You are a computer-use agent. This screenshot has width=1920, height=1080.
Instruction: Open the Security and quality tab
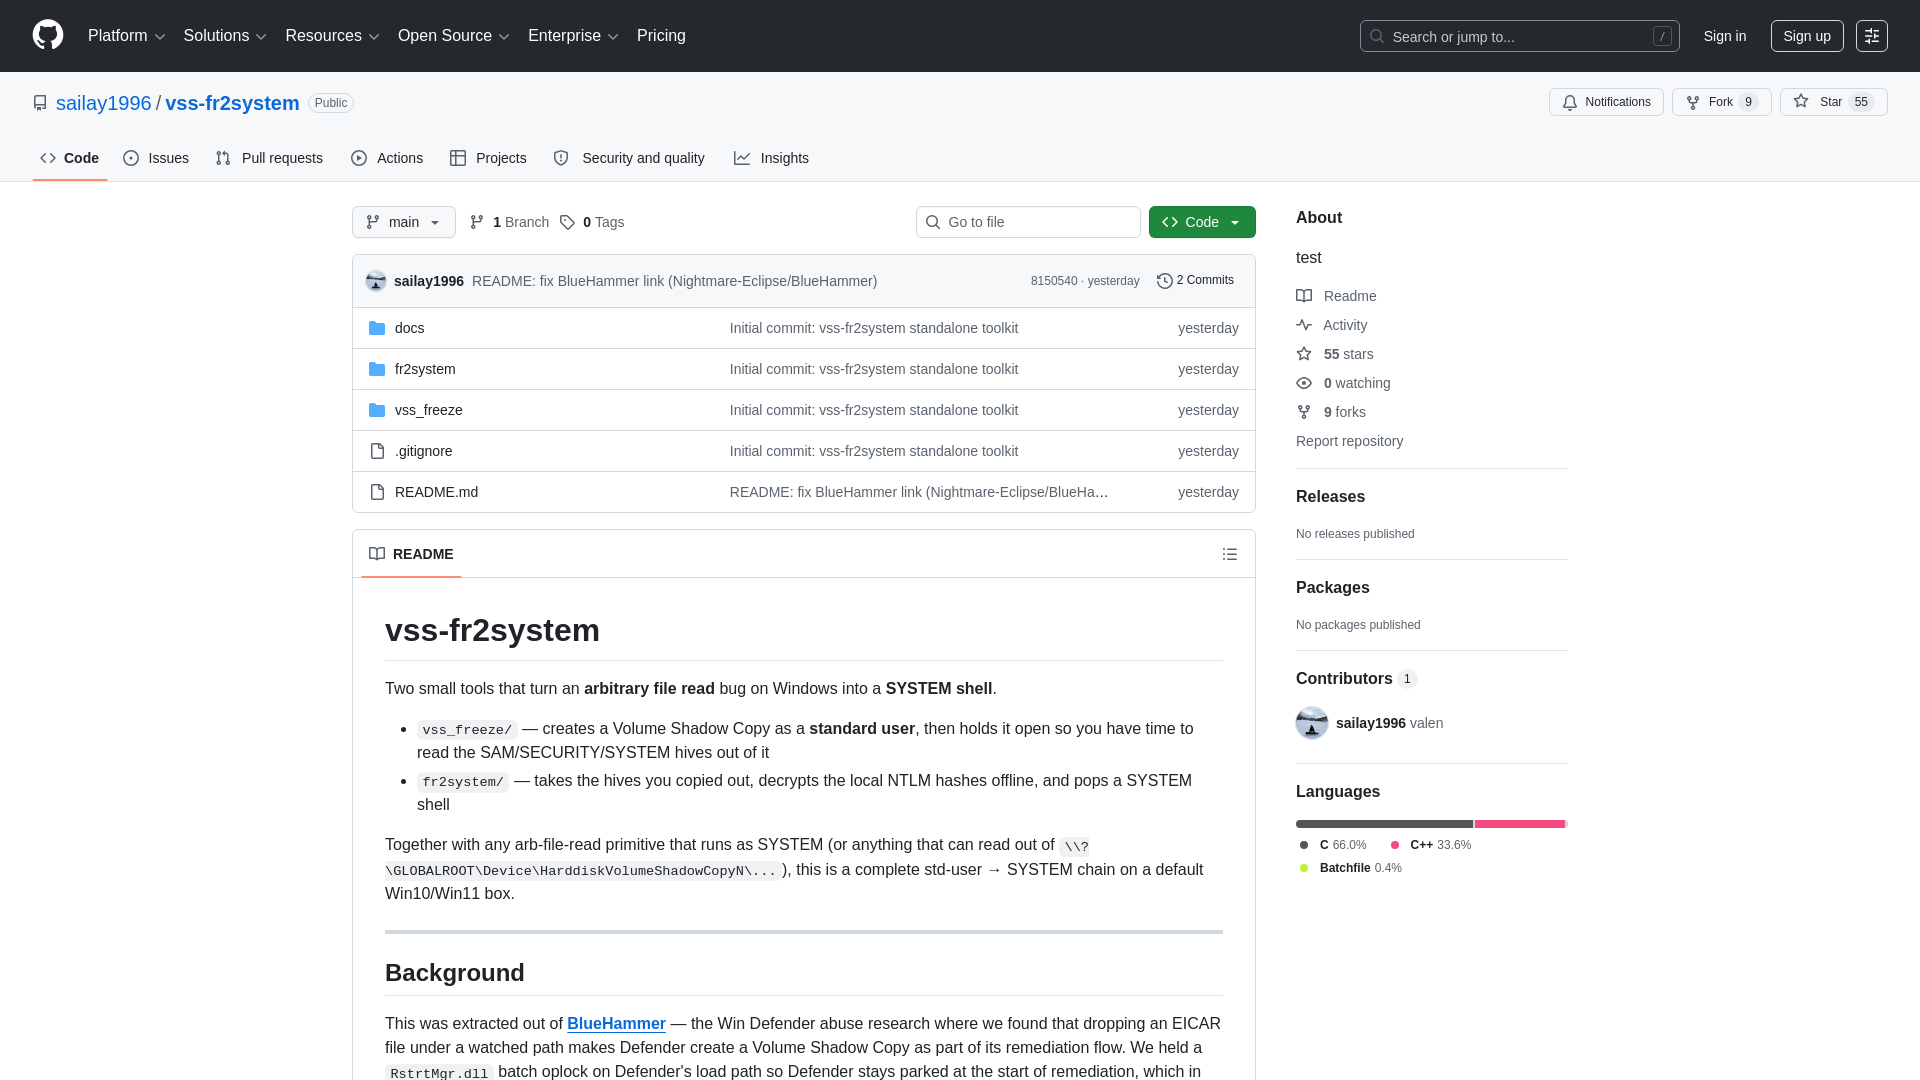coord(629,158)
